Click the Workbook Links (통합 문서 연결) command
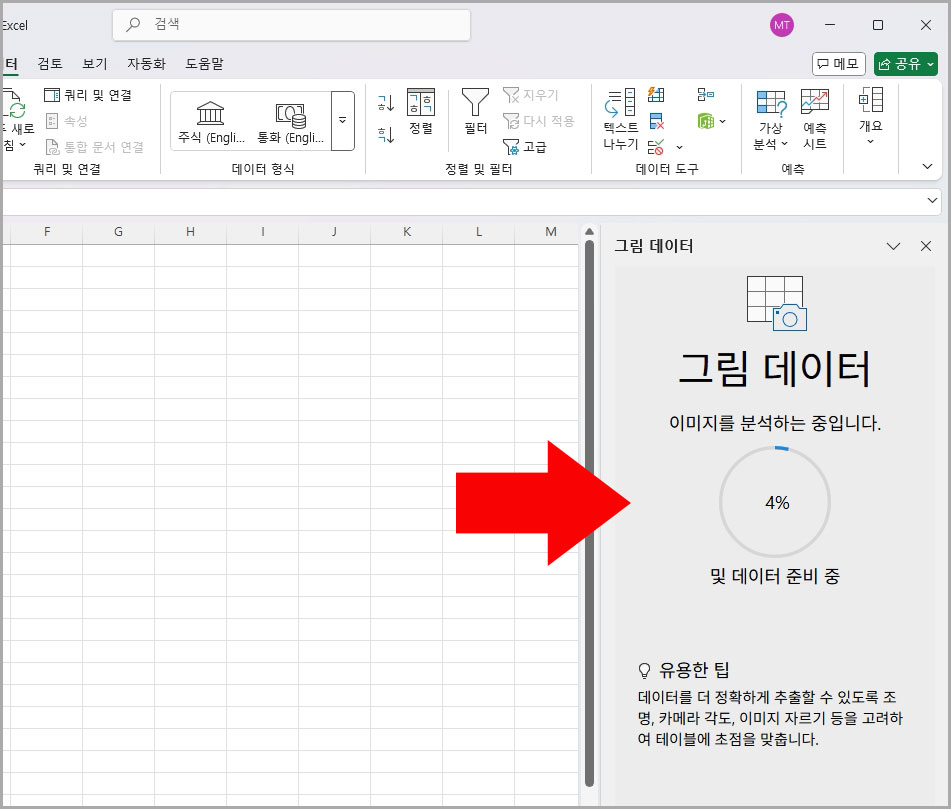 click(x=95, y=147)
